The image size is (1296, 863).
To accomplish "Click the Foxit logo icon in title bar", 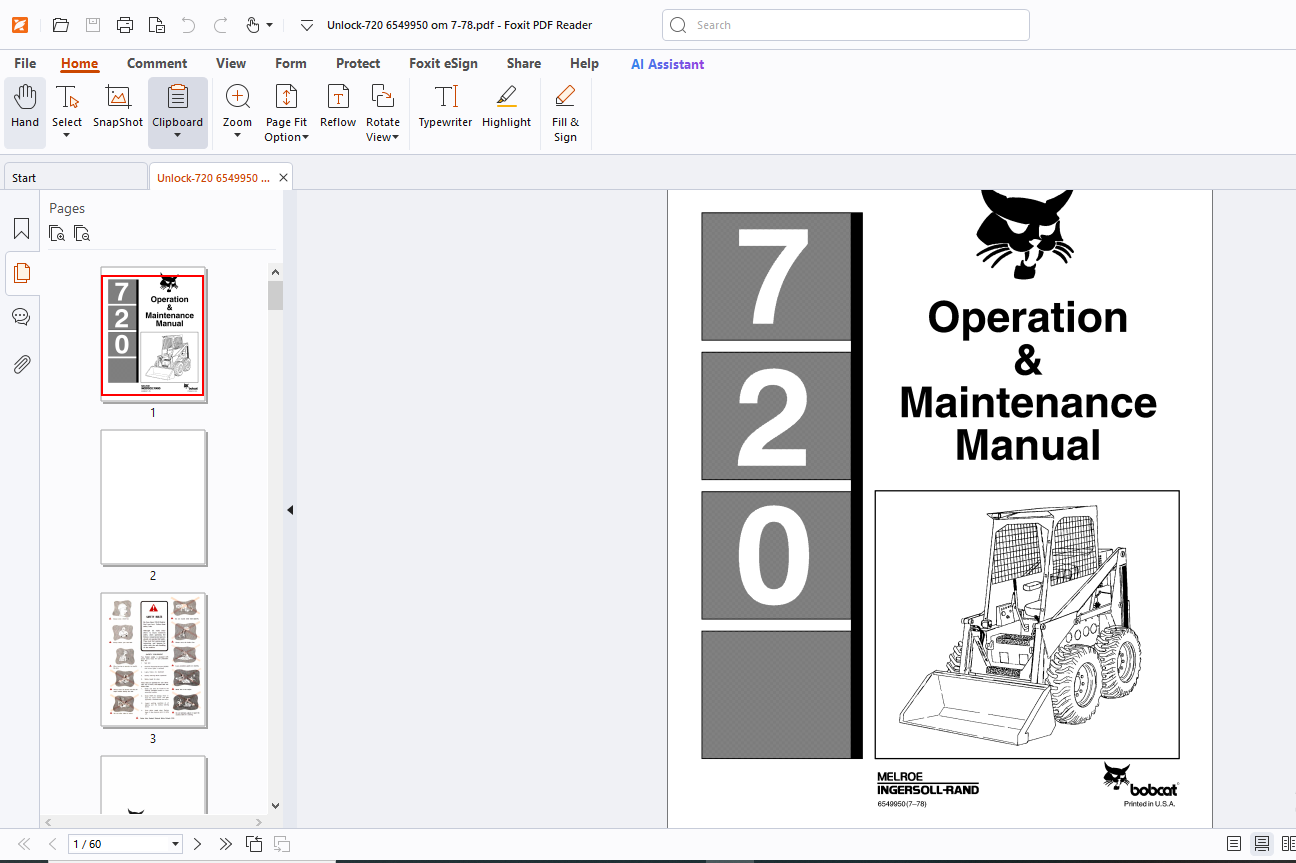I will (x=19, y=25).
